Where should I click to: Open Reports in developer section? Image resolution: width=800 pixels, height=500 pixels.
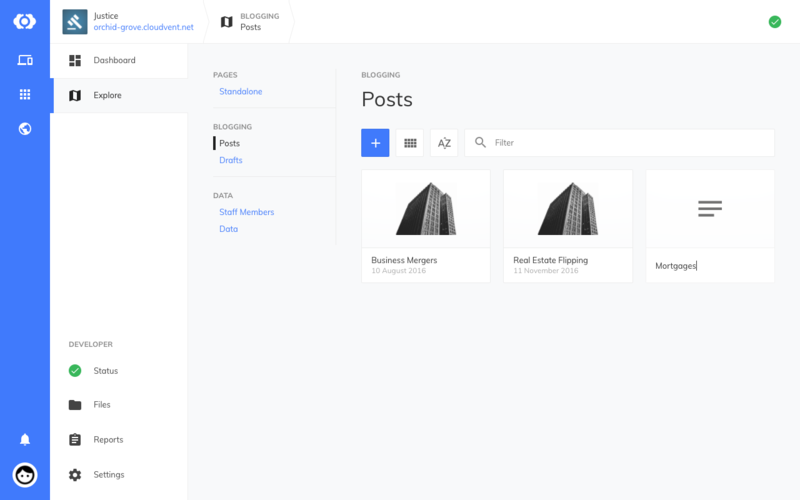(108, 440)
